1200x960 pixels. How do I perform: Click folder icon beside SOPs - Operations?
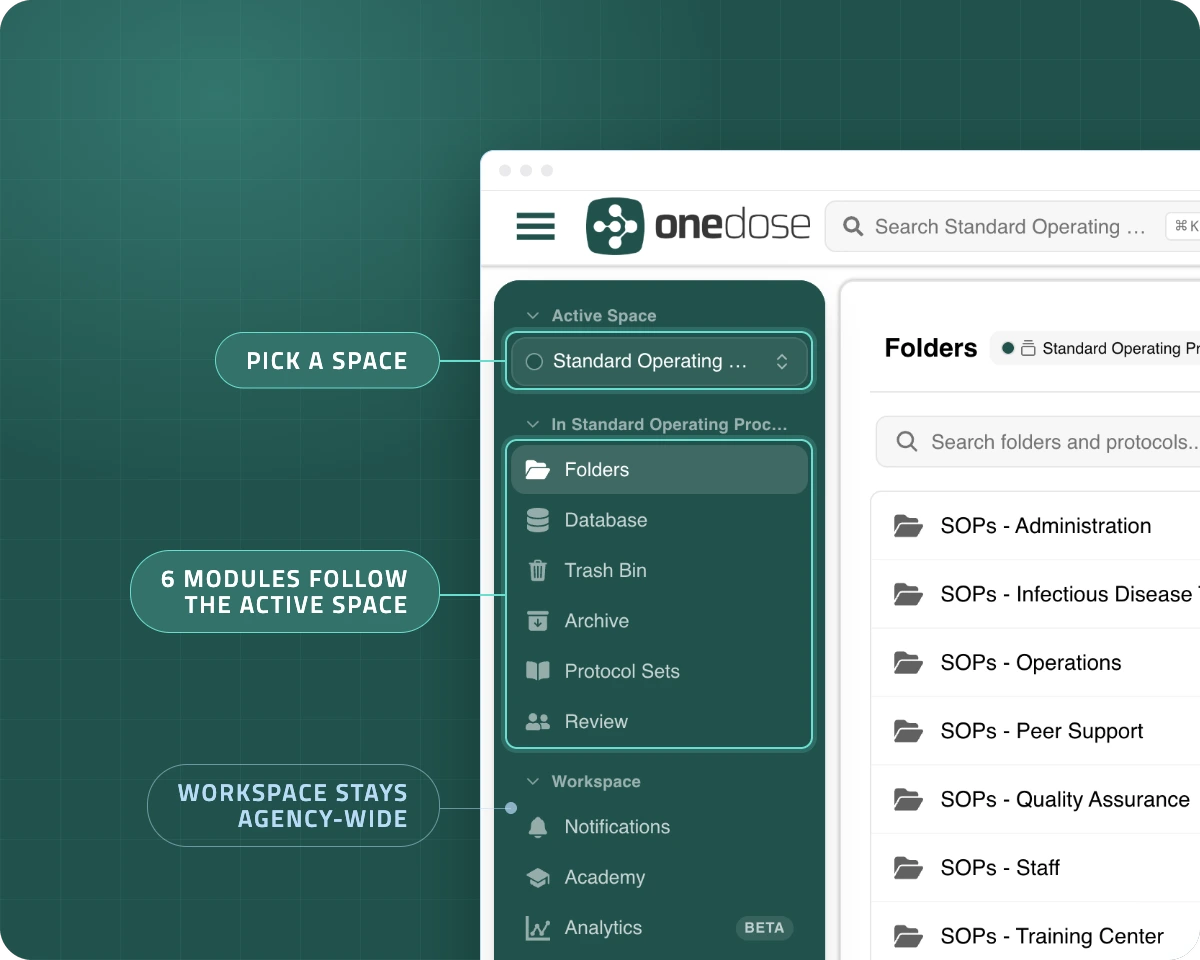(x=908, y=663)
